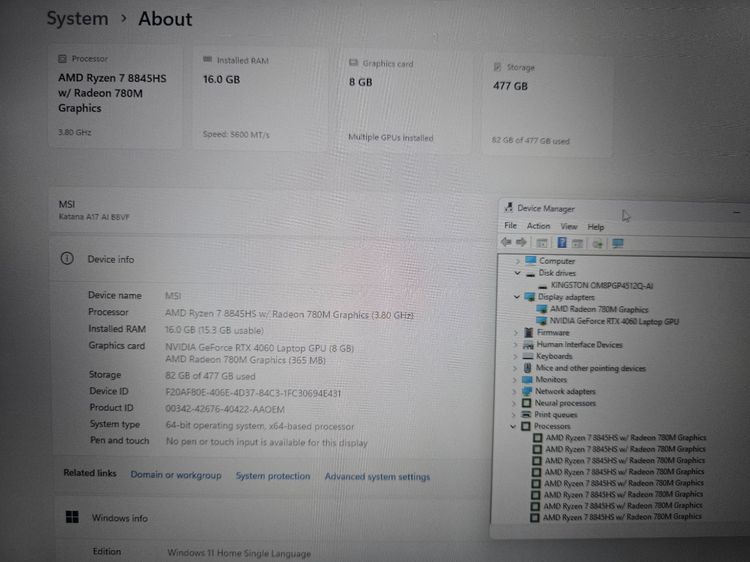
Task: Collapse the Processors node
Action: [x=513, y=426]
